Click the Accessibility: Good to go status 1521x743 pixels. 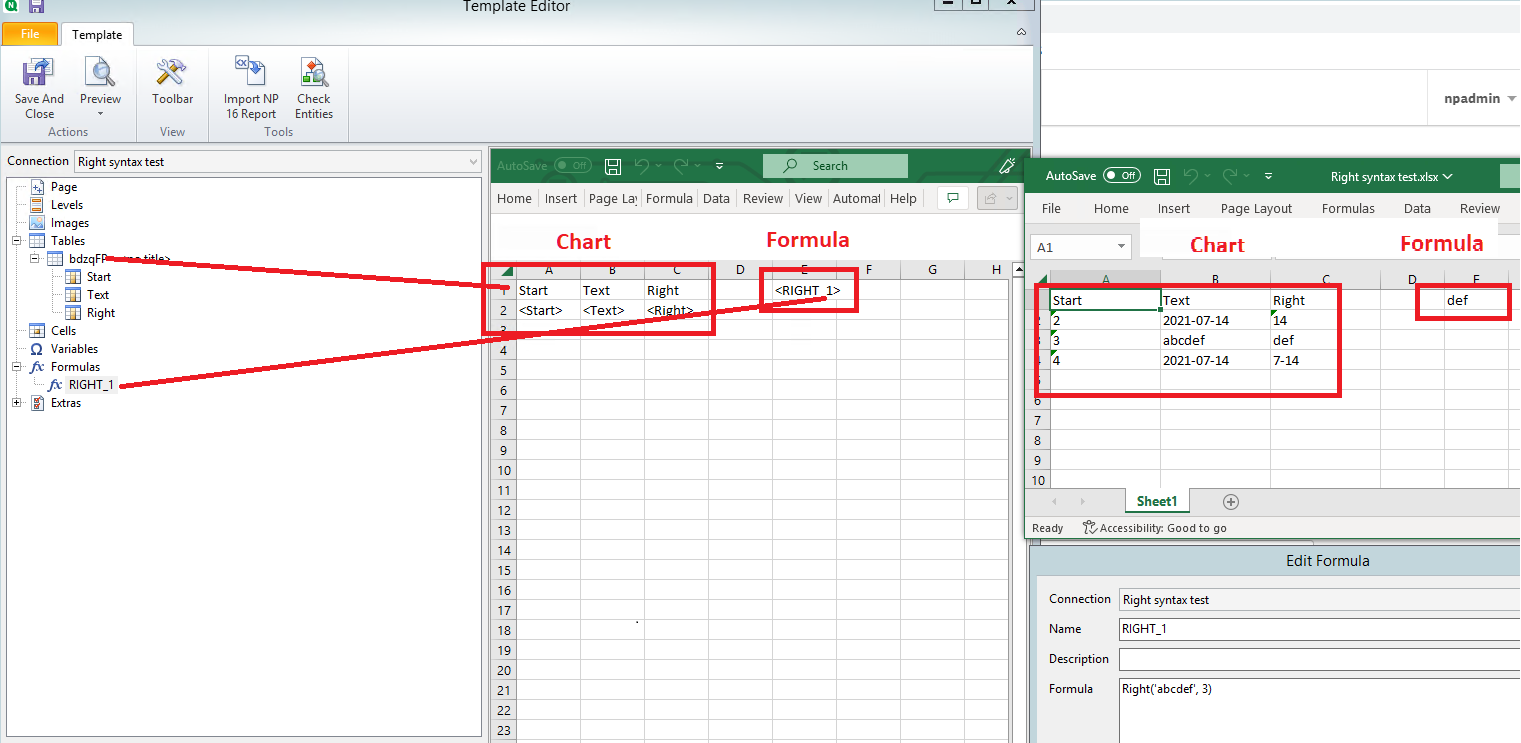1162,528
